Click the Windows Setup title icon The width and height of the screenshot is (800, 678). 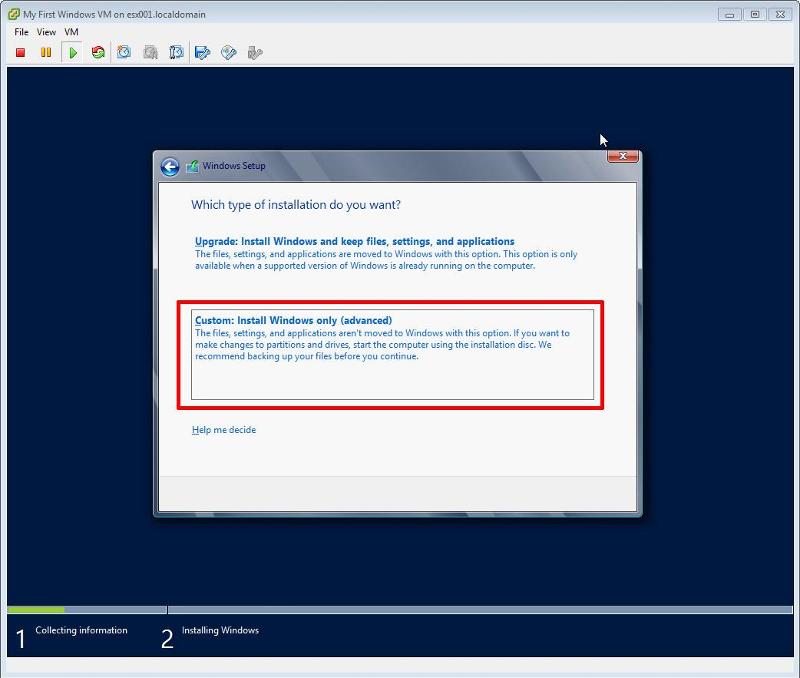coord(192,166)
